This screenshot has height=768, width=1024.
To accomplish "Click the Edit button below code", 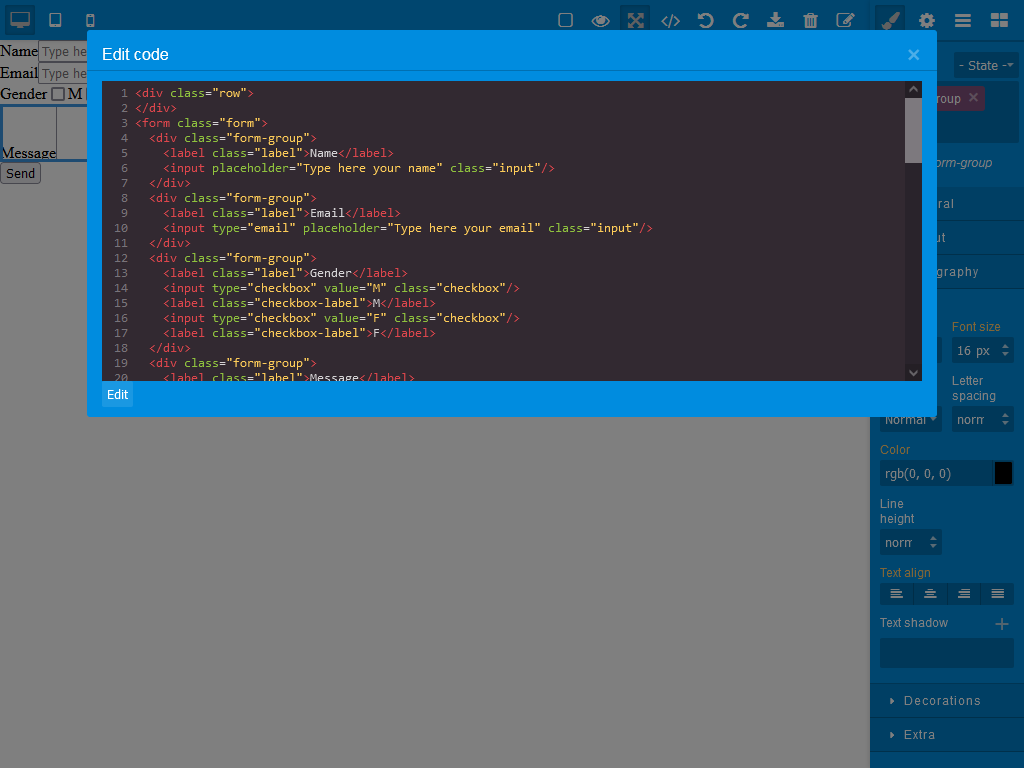I will click(x=118, y=394).
